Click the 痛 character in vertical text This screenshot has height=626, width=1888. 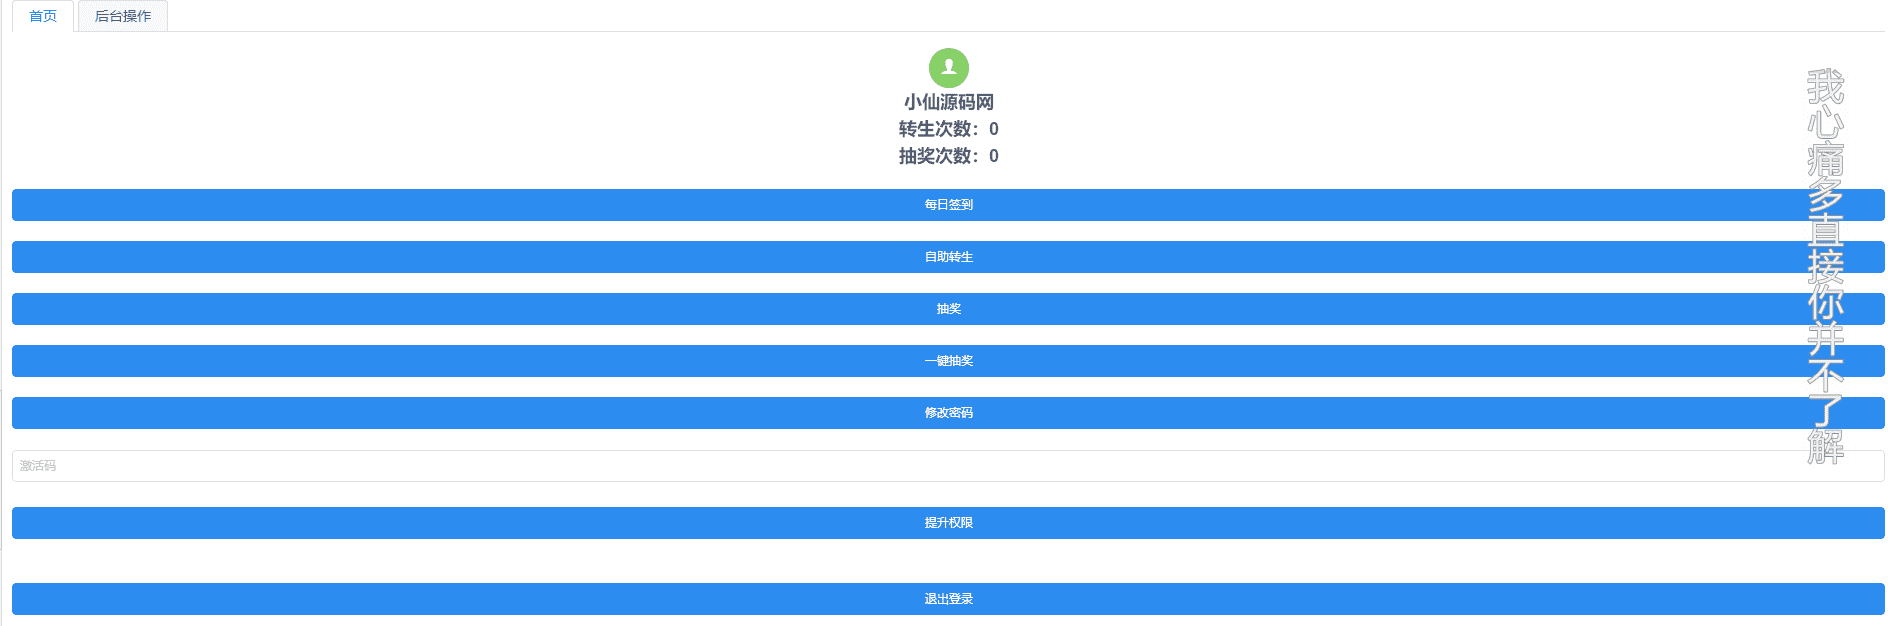pos(1826,159)
